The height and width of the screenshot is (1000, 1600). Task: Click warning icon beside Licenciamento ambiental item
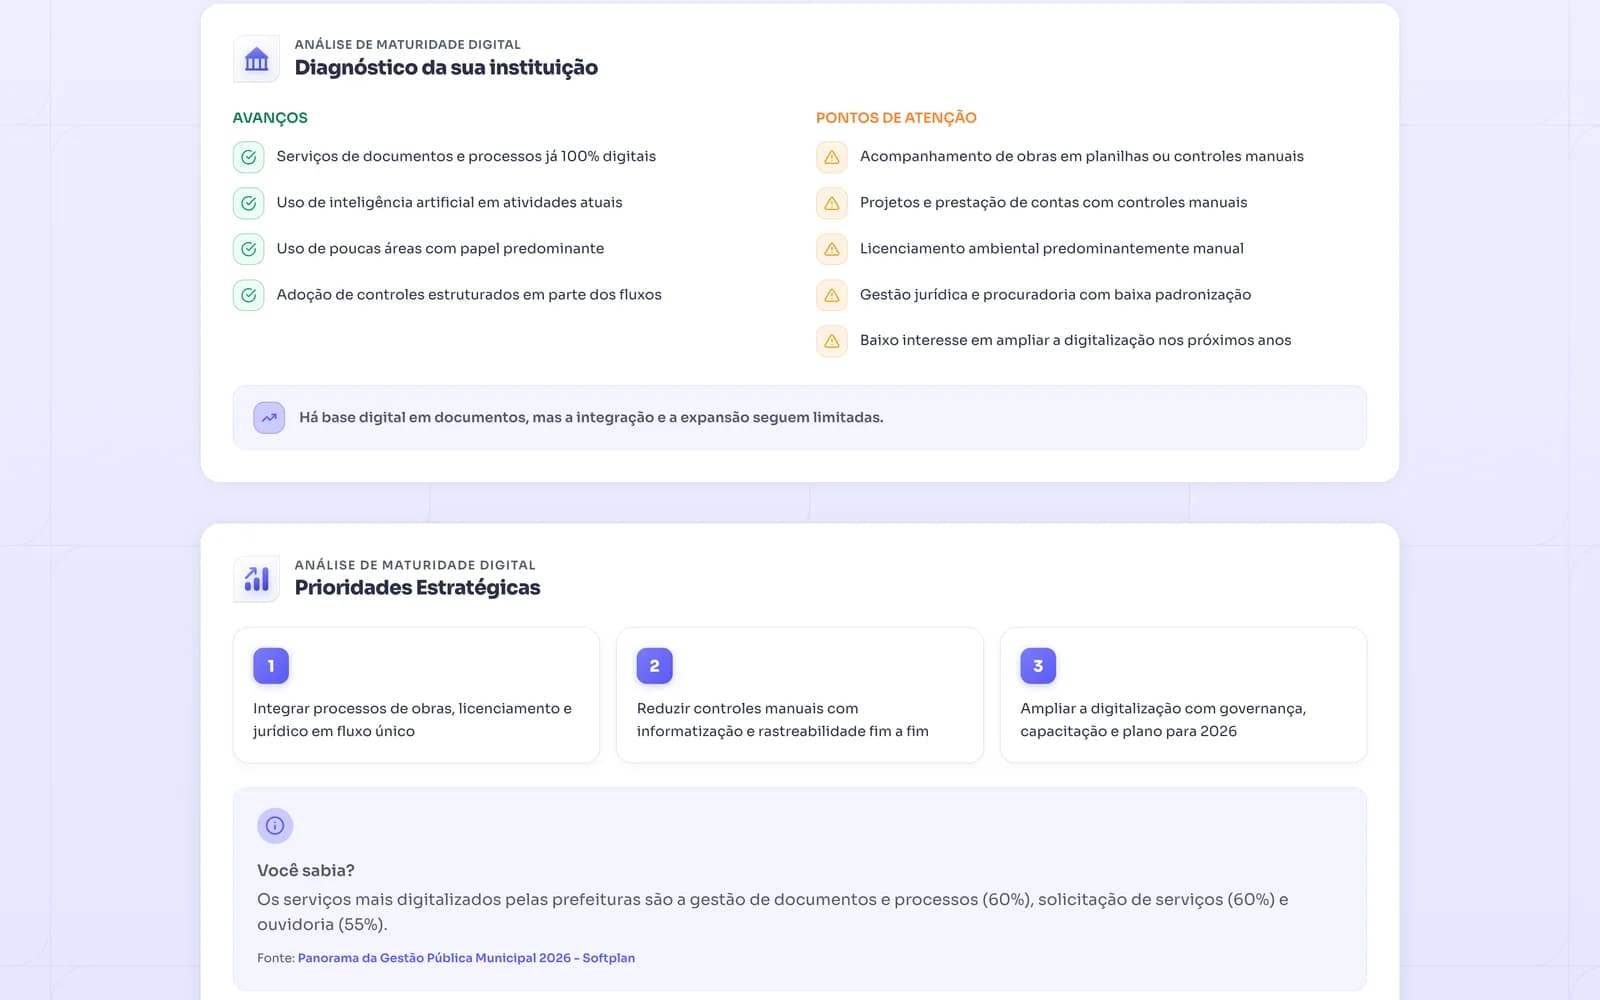pos(832,249)
